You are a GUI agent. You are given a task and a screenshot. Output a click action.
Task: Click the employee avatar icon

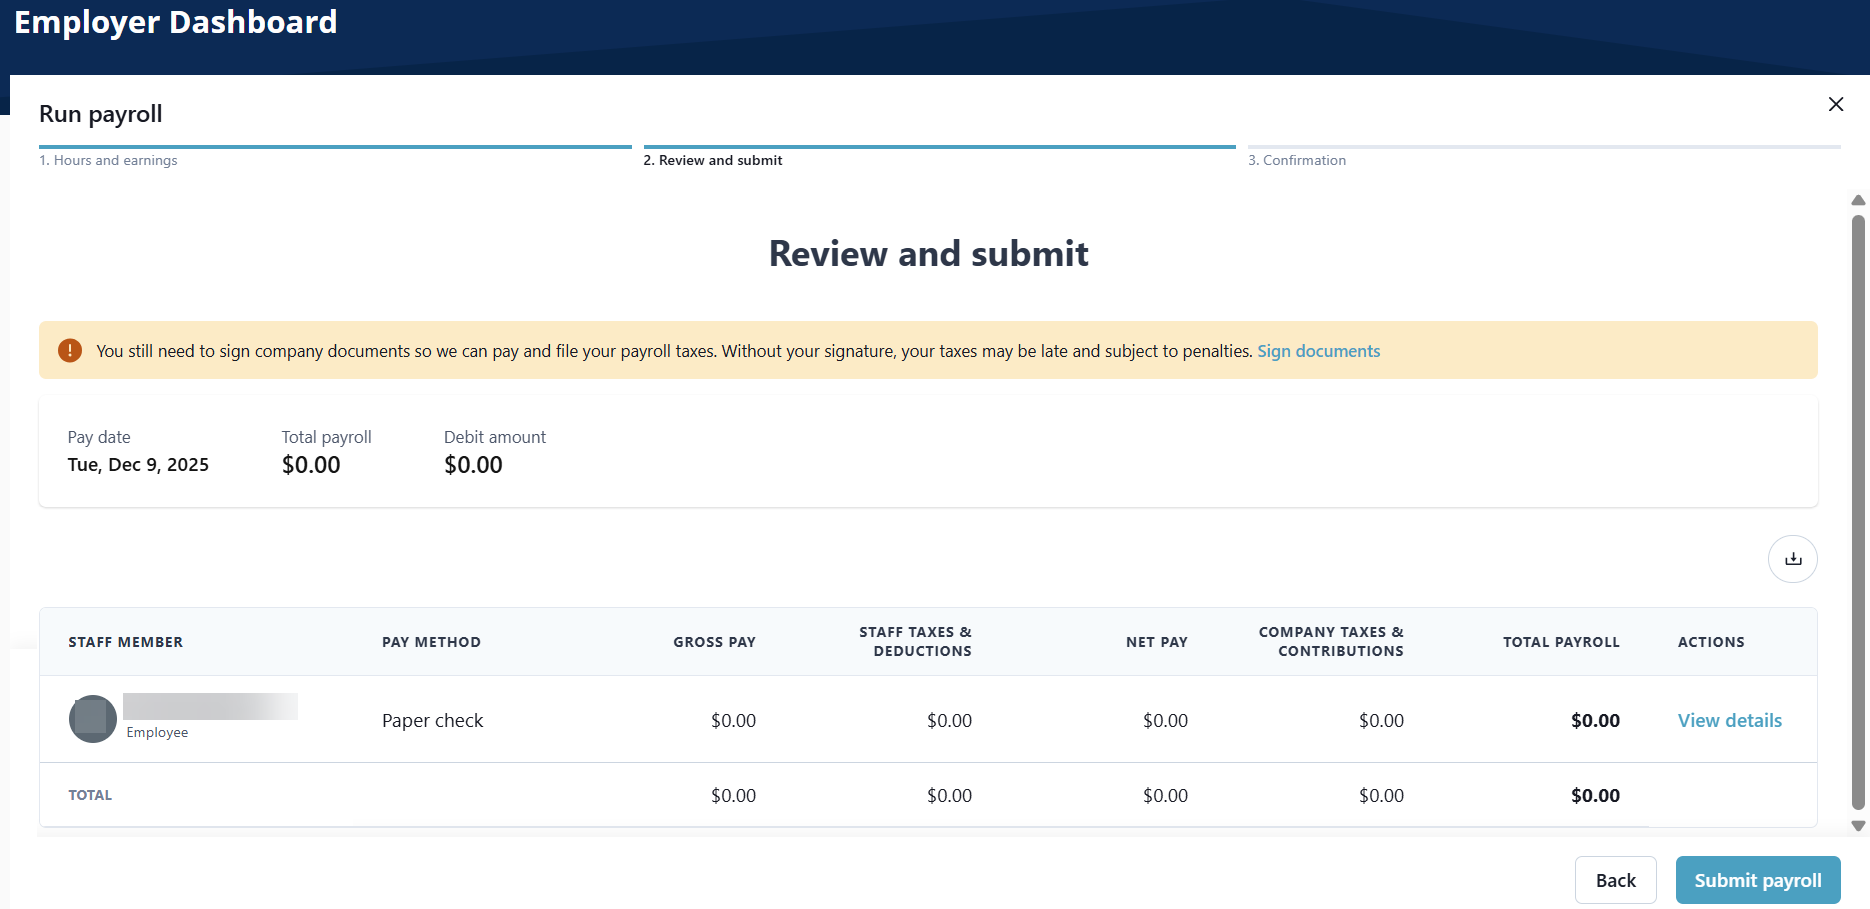coord(93,719)
